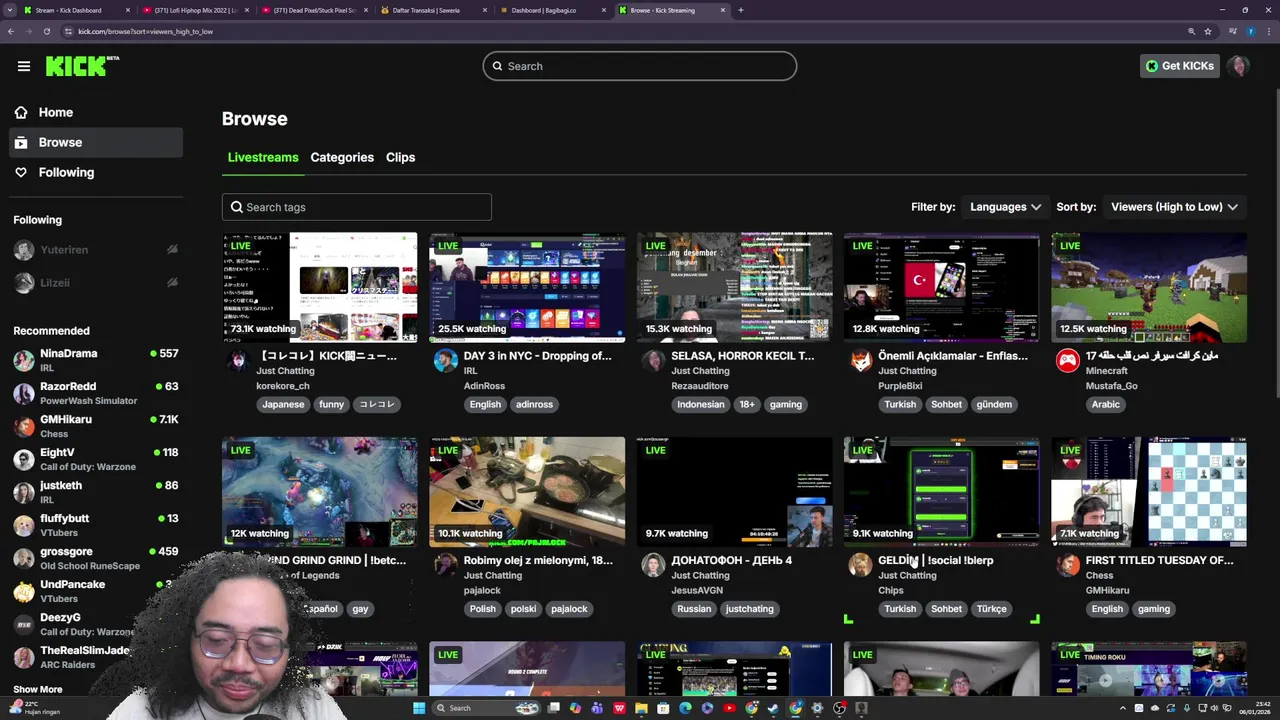
Task: Open SELASA, HORROR KECIL stream thumbnail
Action: (734, 288)
